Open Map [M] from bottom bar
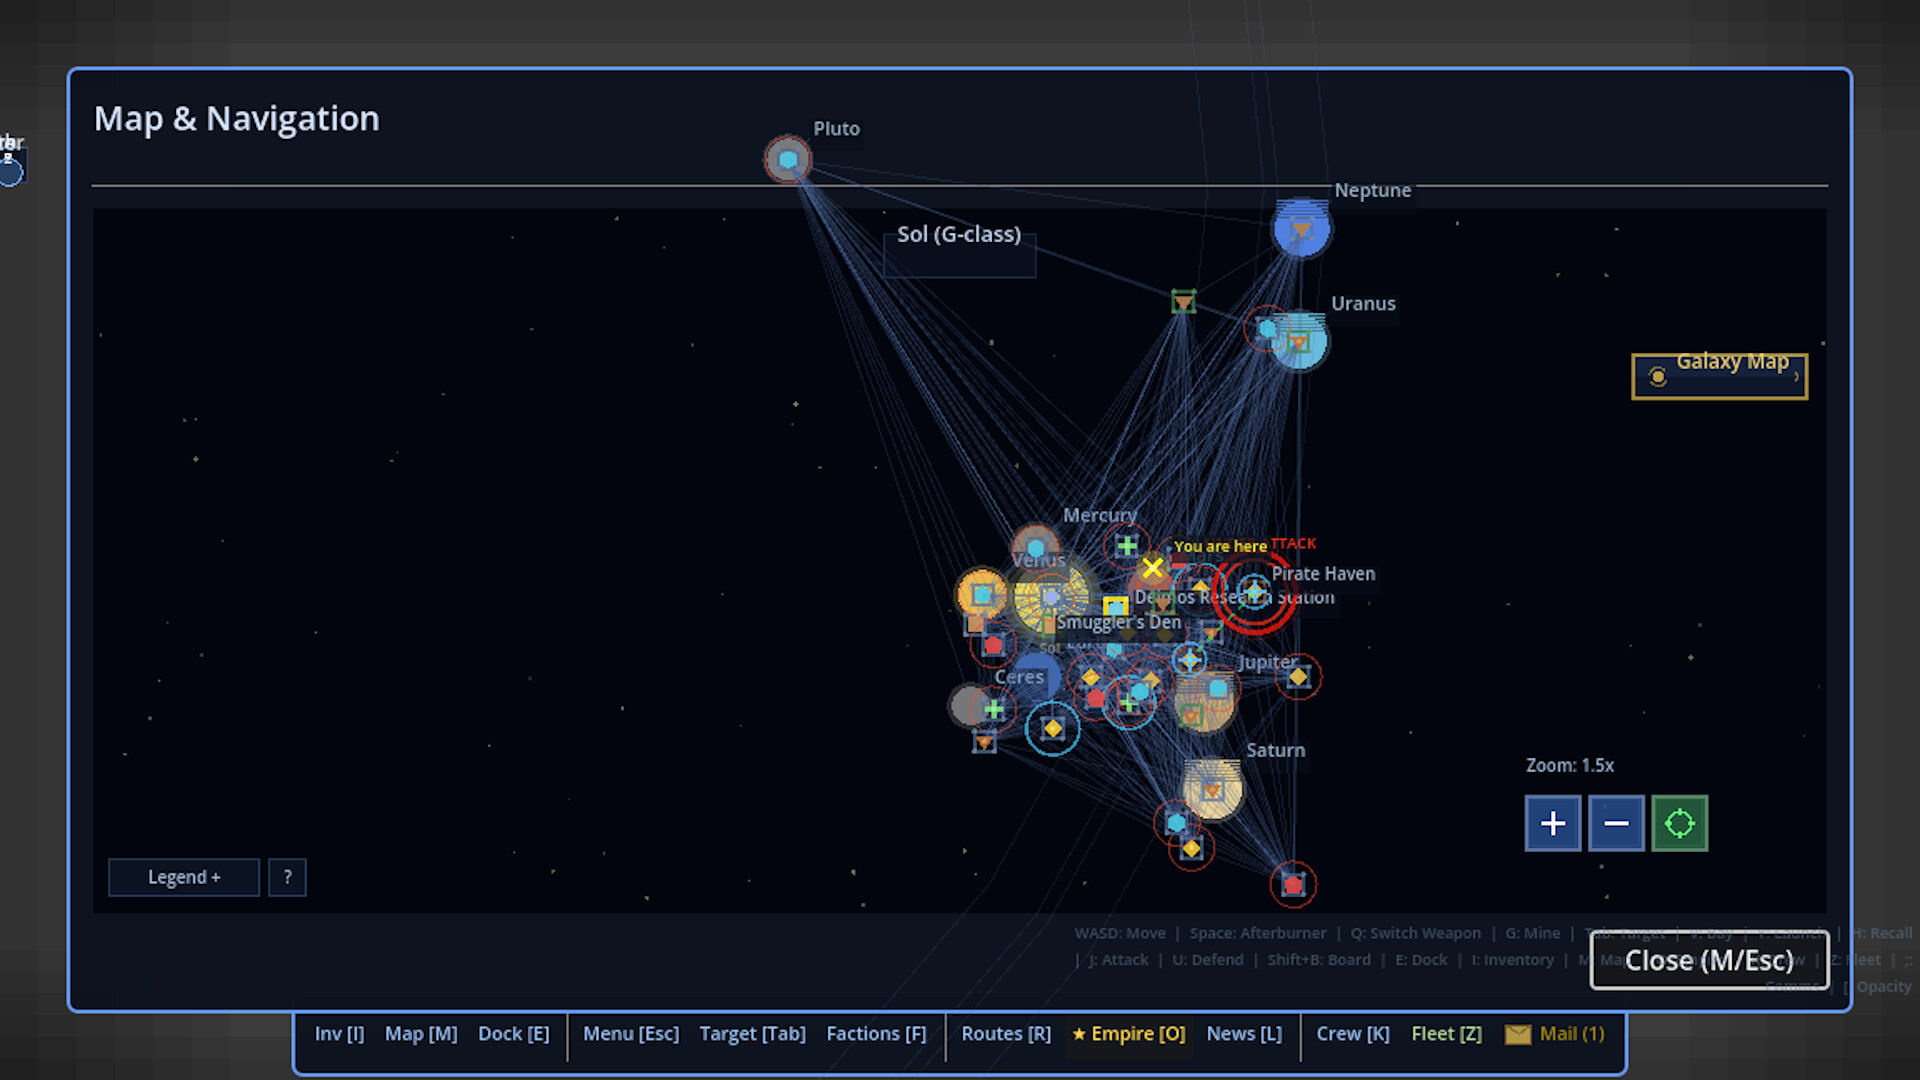Viewport: 1920px width, 1080px height. [x=421, y=1034]
